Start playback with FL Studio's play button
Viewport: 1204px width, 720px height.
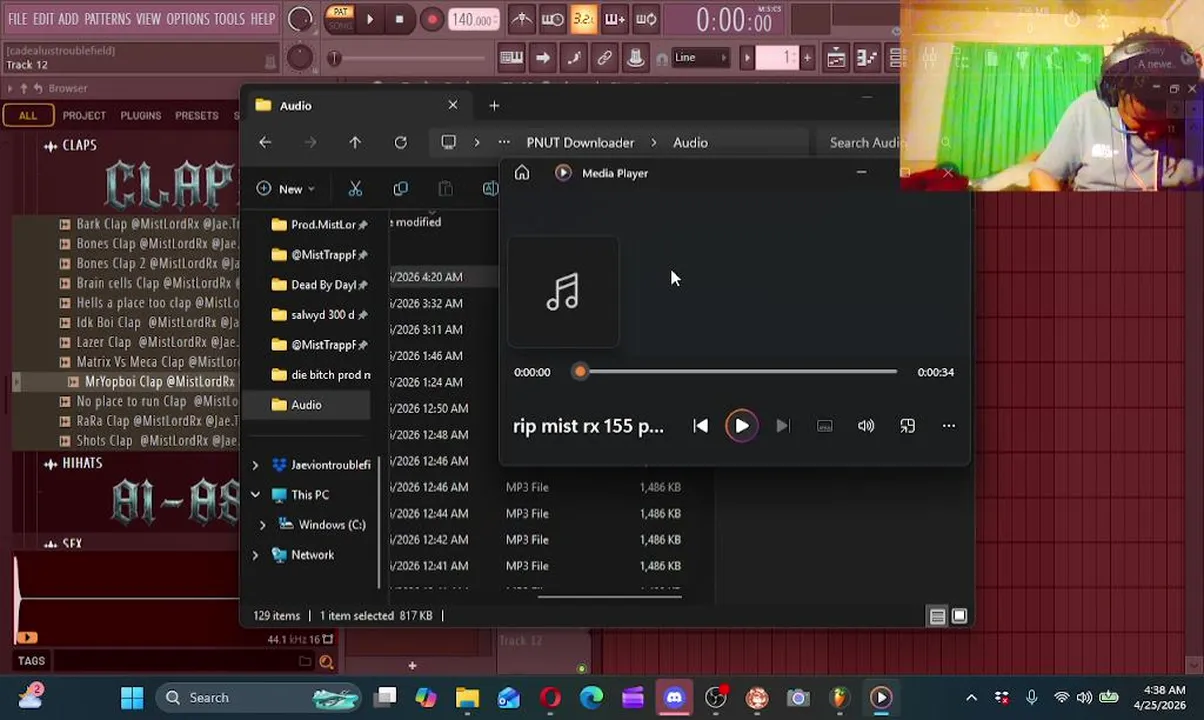tap(370, 19)
